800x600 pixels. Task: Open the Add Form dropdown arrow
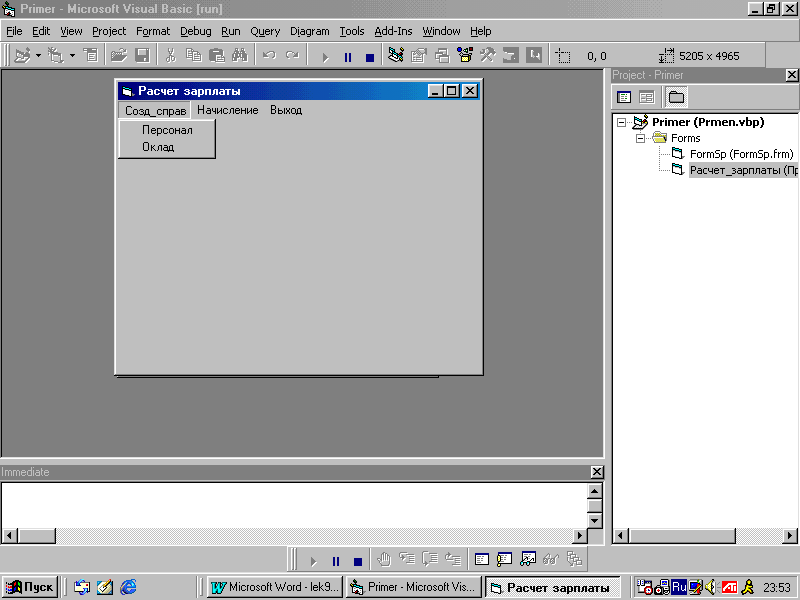72,55
